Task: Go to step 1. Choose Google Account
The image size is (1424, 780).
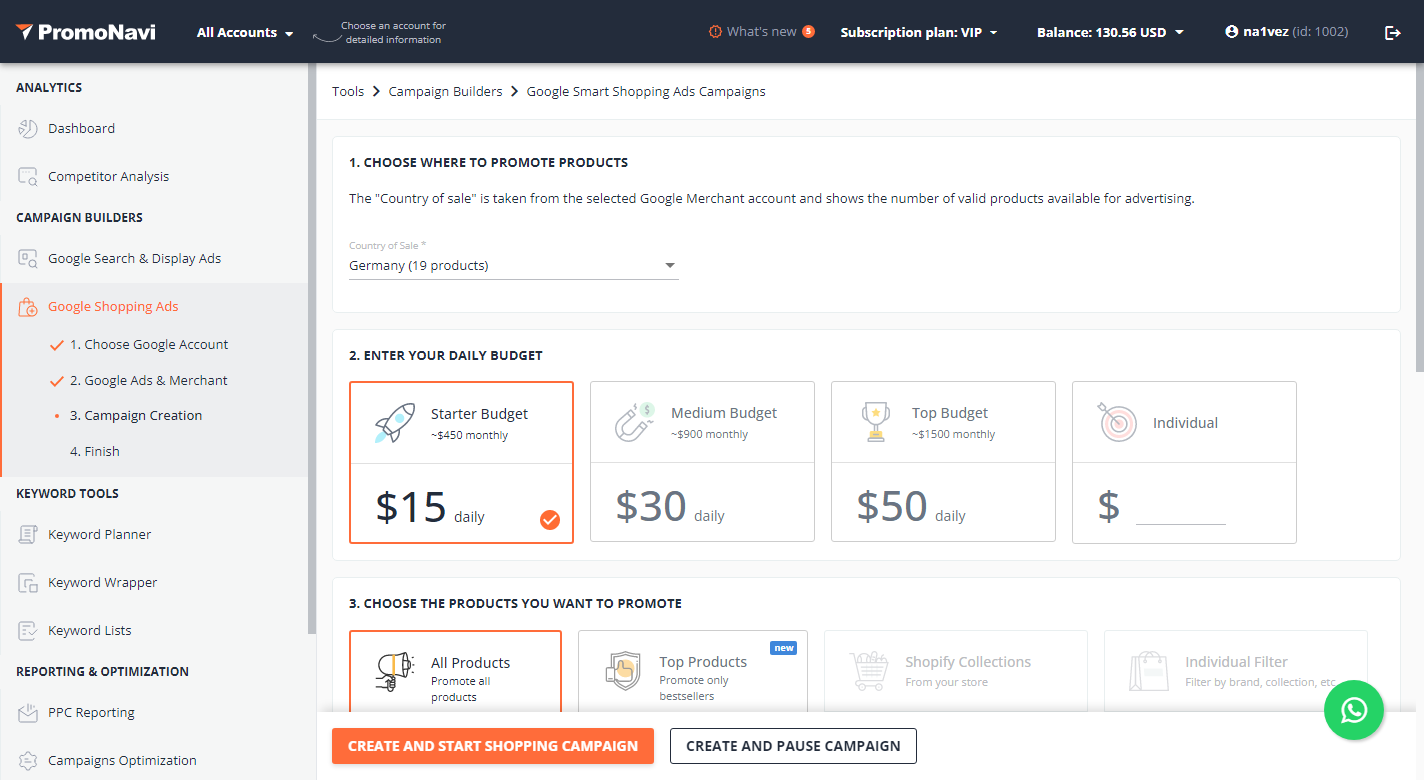Action: point(149,344)
